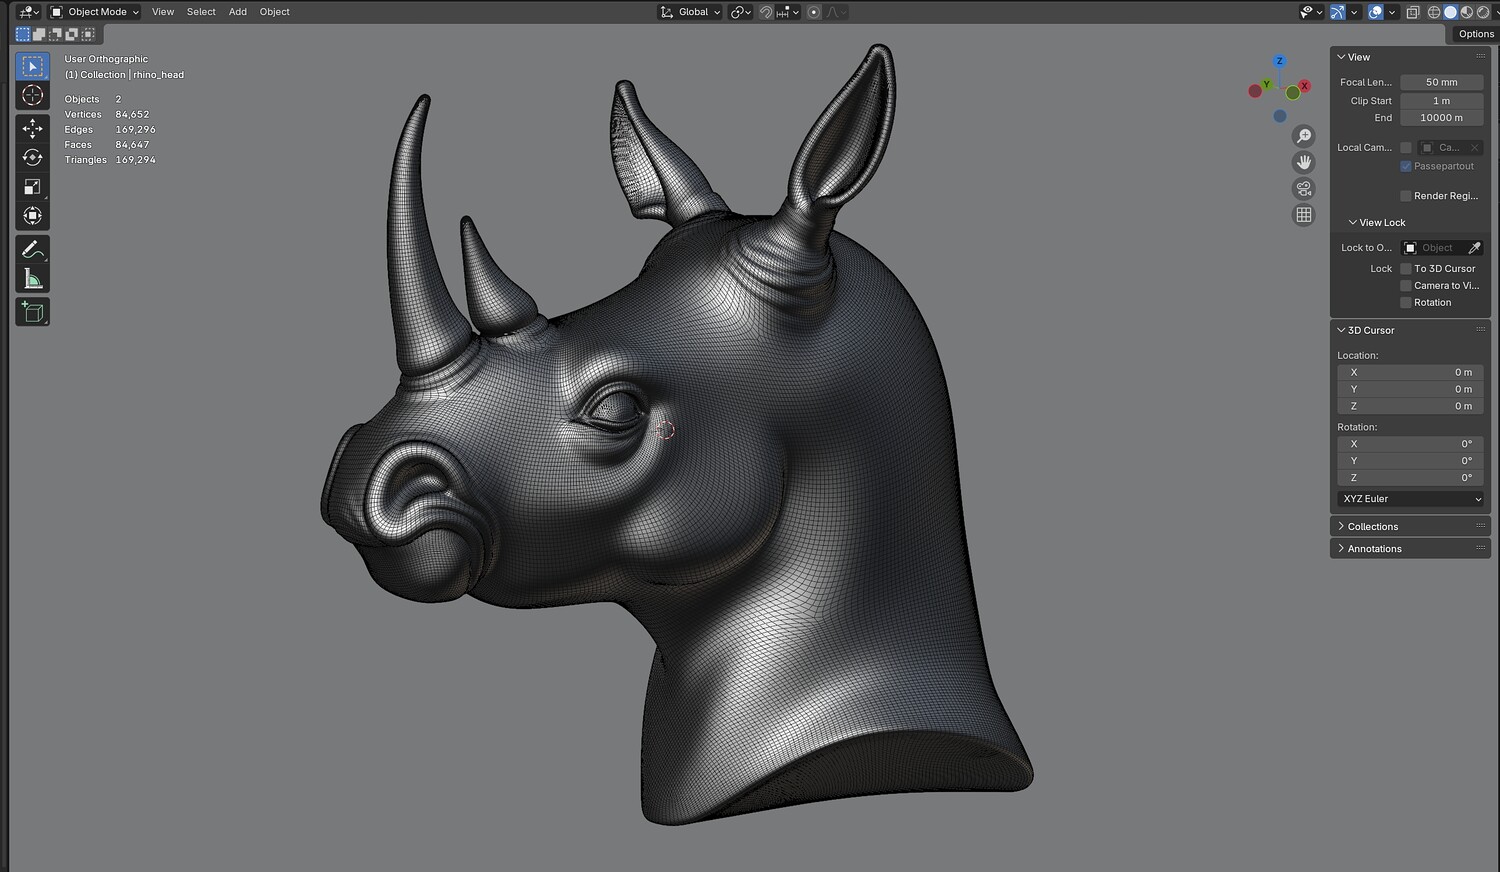Switch to rendered viewport shading
The image size is (1500, 872).
1482,12
